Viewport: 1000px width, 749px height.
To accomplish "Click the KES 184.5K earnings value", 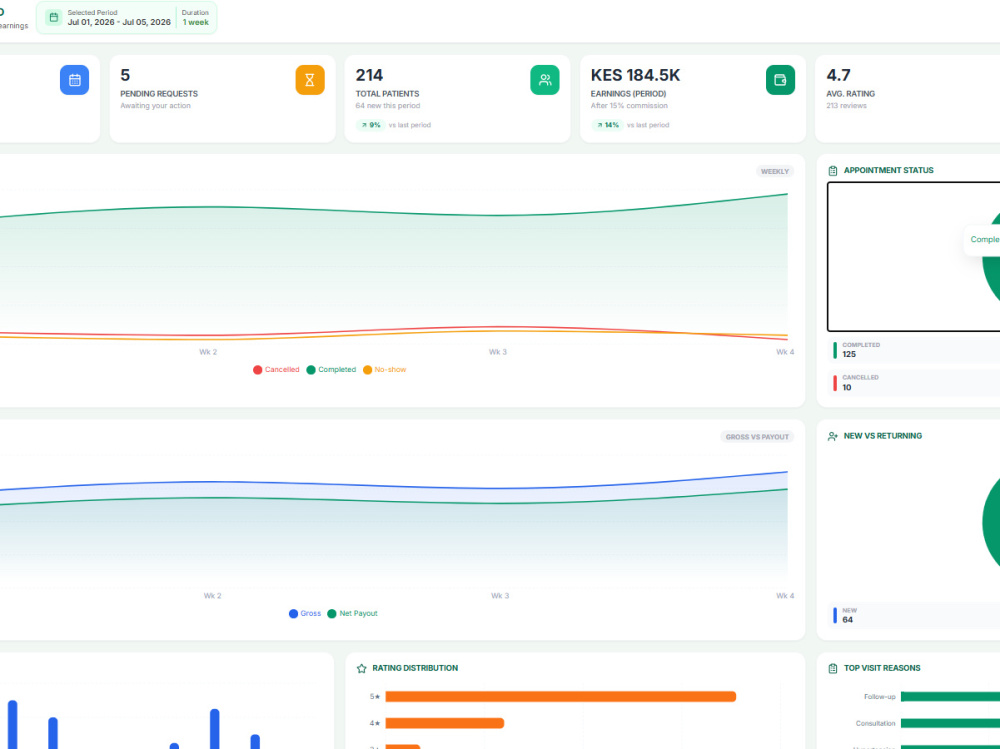I will [635, 75].
